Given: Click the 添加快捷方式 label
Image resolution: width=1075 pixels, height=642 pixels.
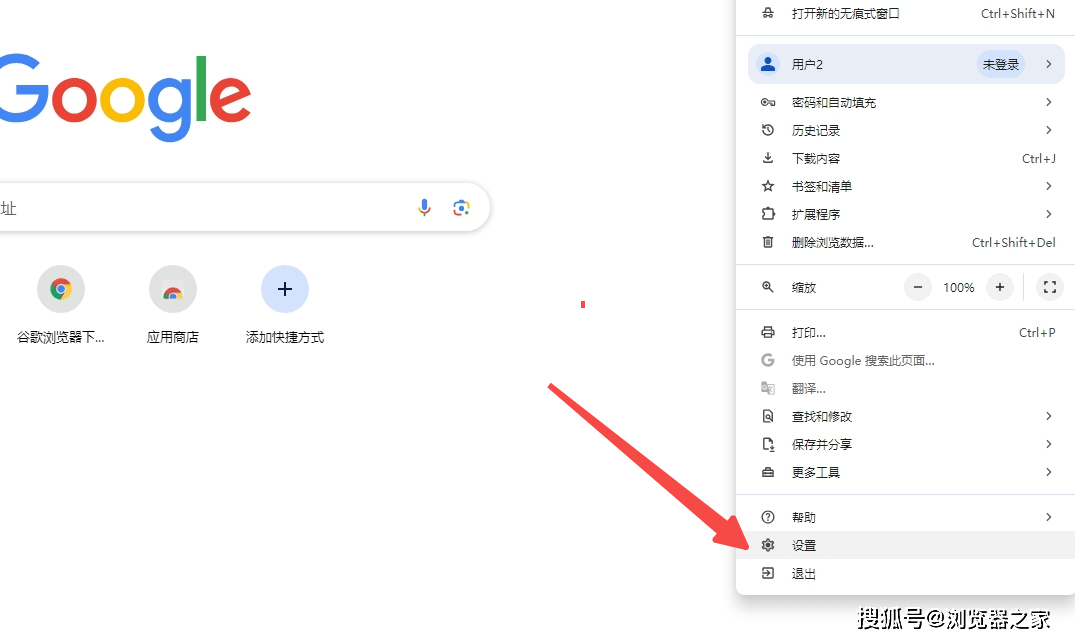Looking at the screenshot, I should coord(285,337).
